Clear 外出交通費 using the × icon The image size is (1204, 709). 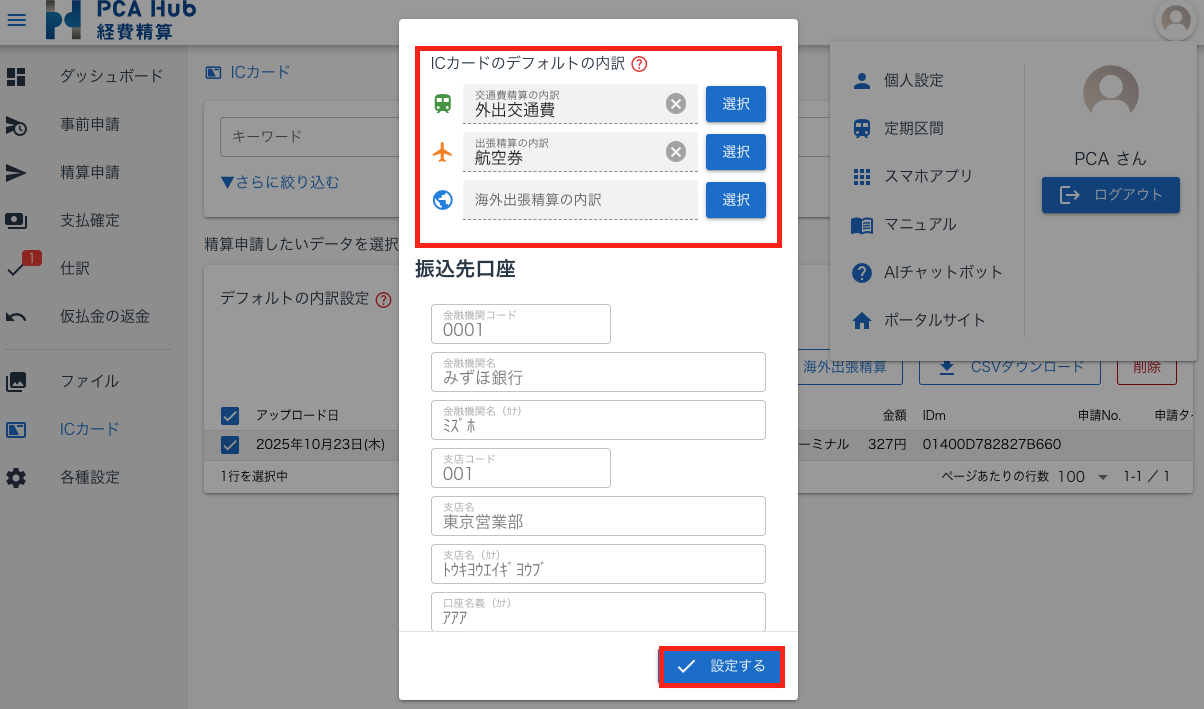click(676, 104)
